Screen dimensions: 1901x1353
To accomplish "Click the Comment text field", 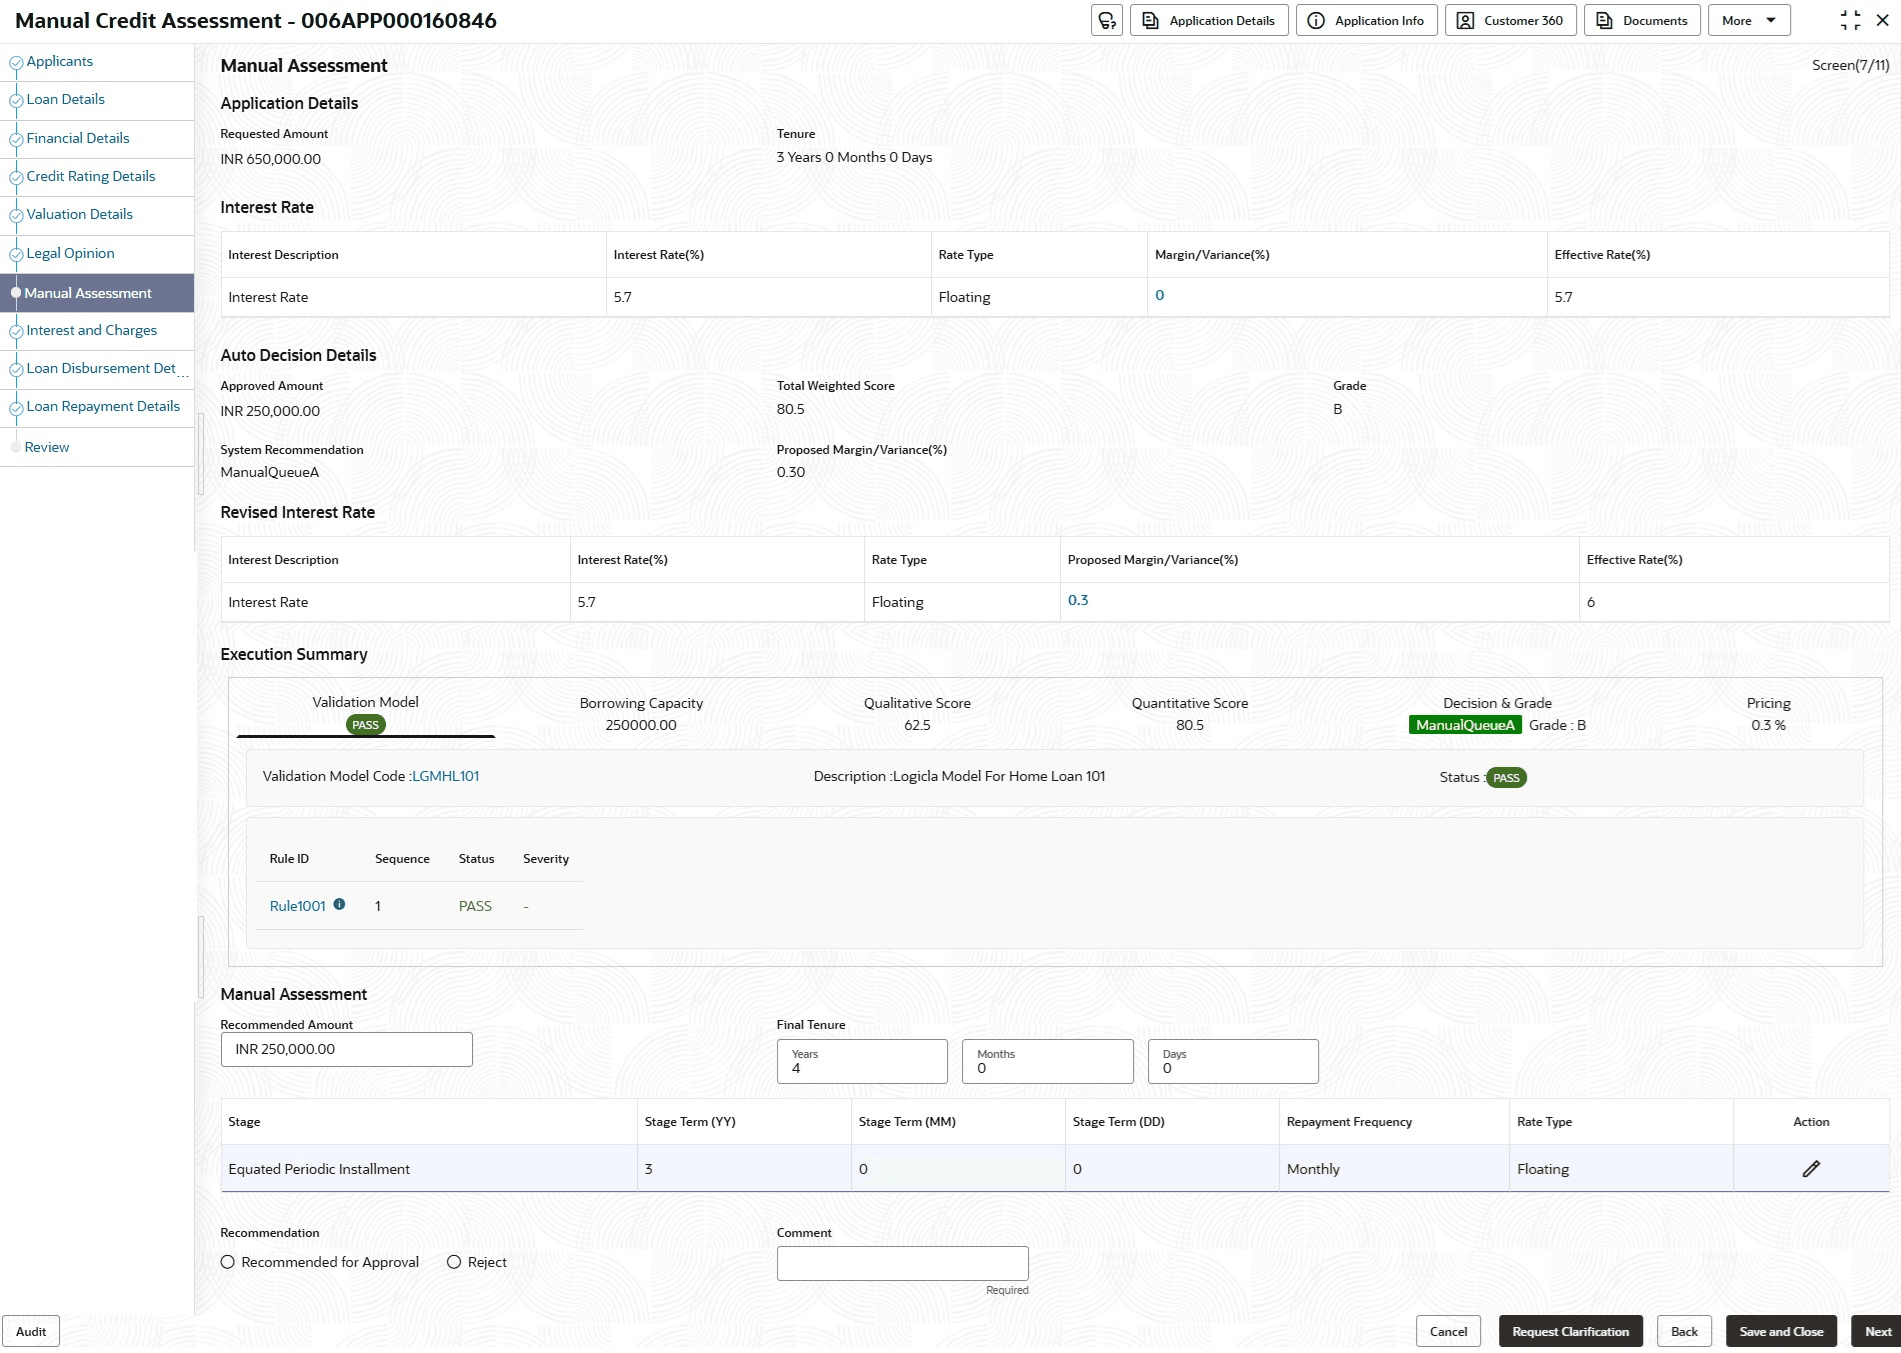I will tap(902, 1263).
